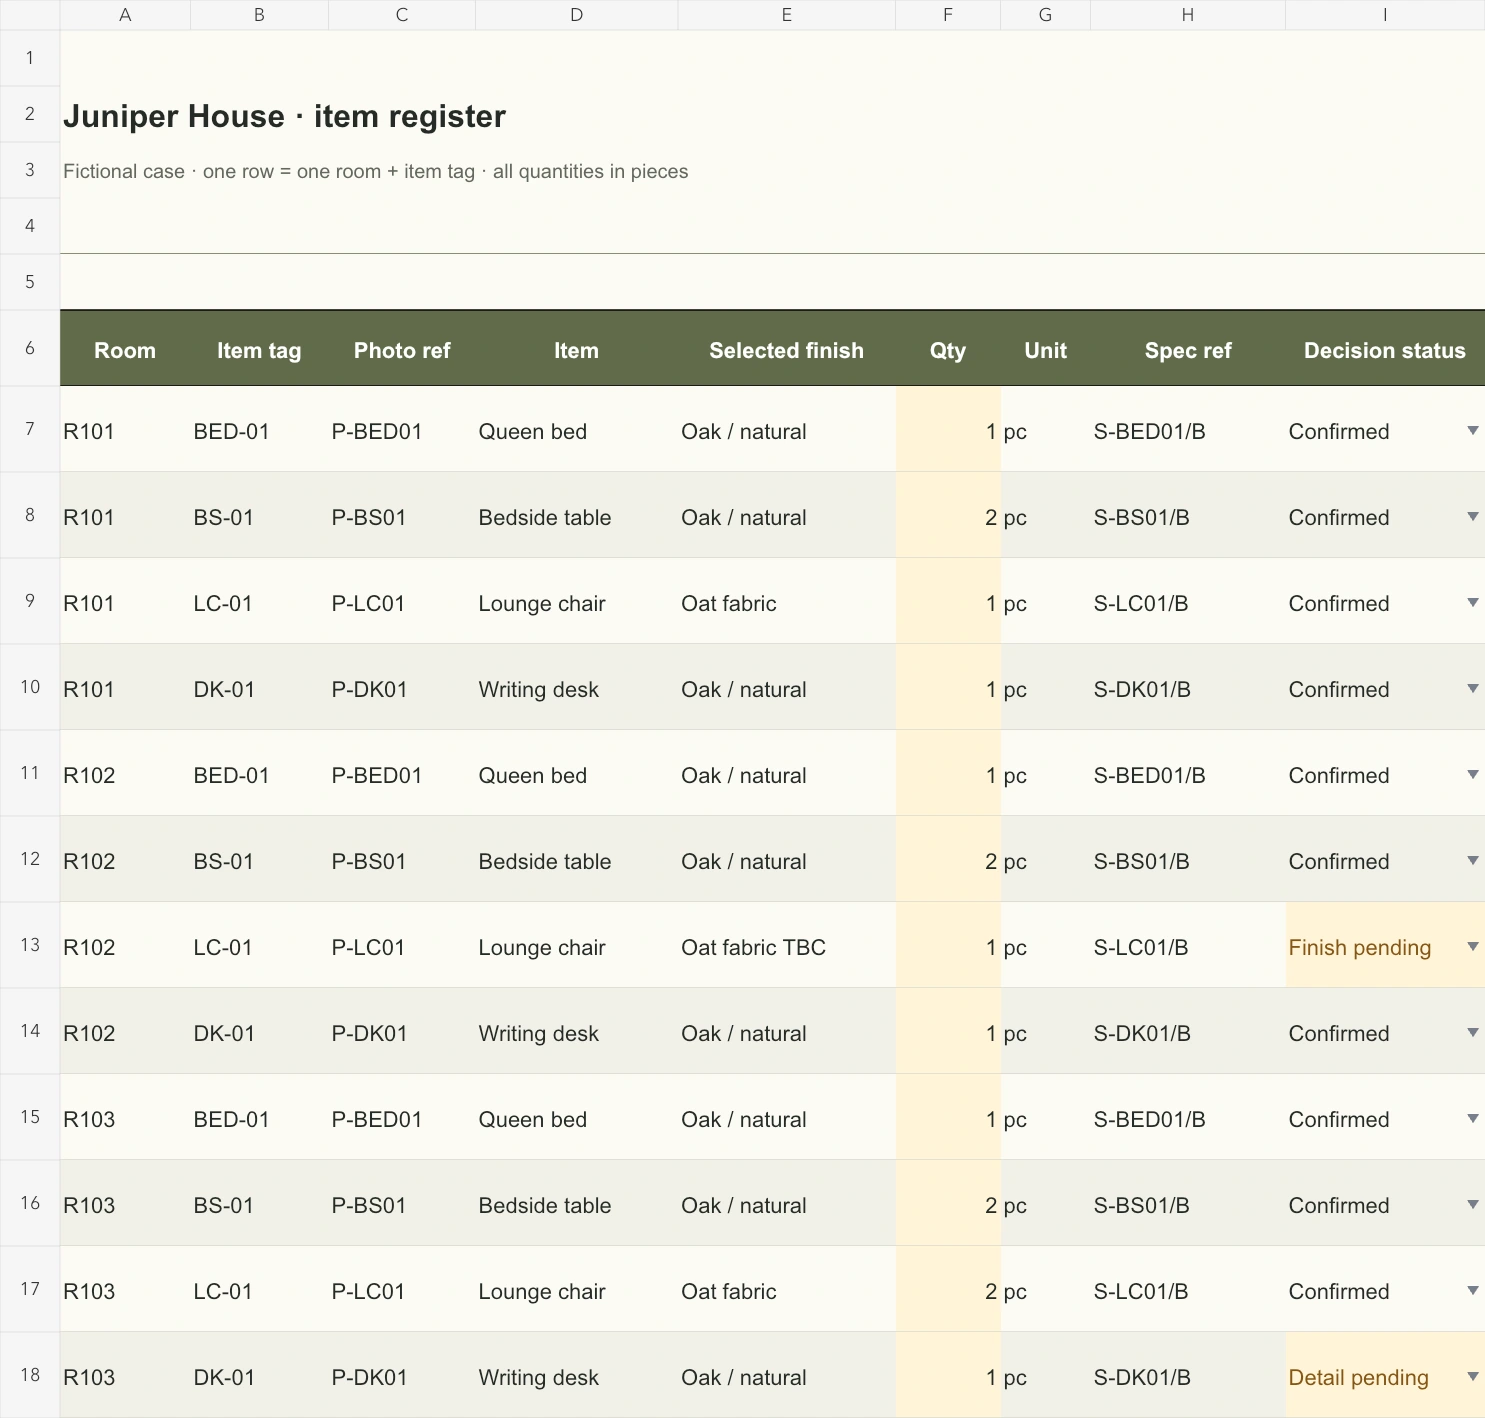Open status dropdown in row 17

[x=1472, y=1290]
